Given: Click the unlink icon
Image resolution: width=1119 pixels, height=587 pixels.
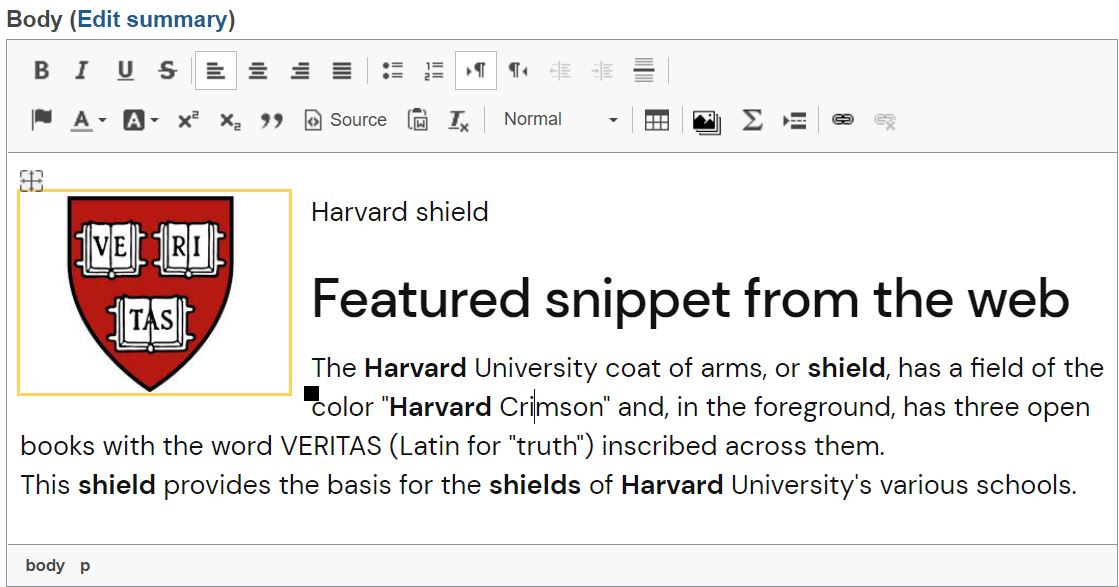Looking at the screenshot, I should pos(885,121).
